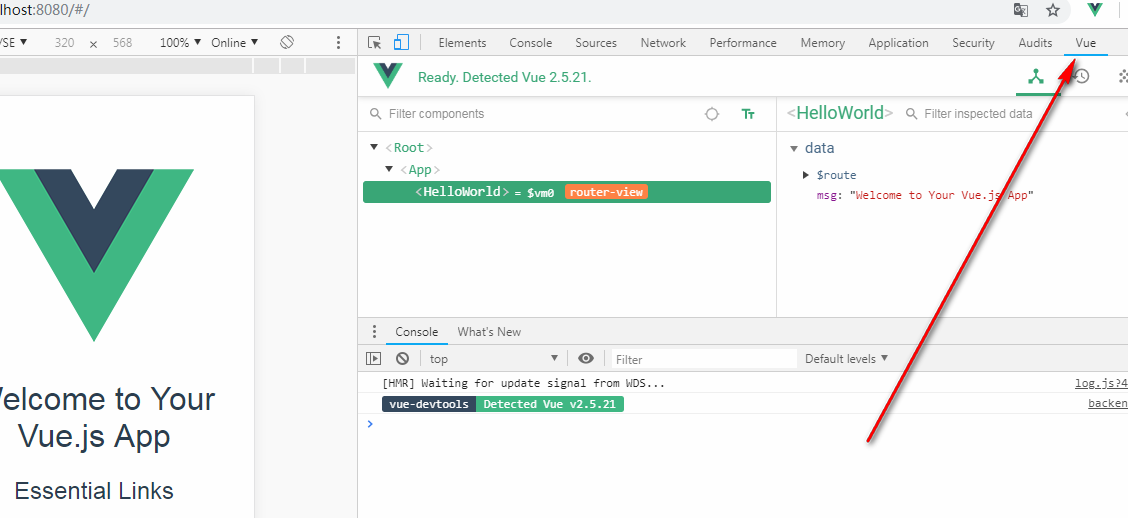The image size is (1128, 518).
Task: Toggle the console sidebar icon
Action: 373,358
